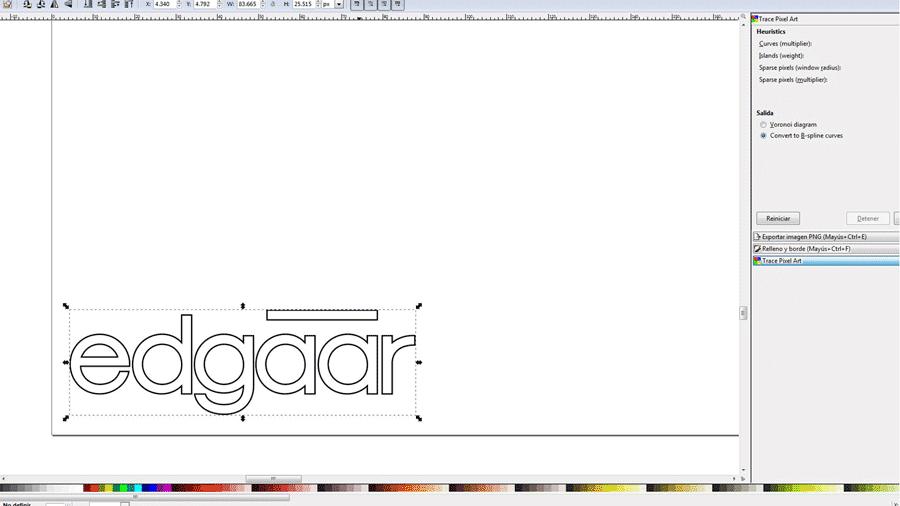Click bottom-middle selection scale handle

[x=243, y=418]
